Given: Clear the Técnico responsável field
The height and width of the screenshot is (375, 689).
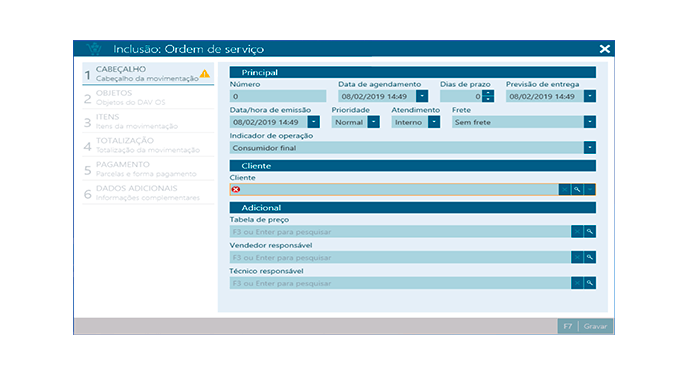Looking at the screenshot, I should [577, 283].
